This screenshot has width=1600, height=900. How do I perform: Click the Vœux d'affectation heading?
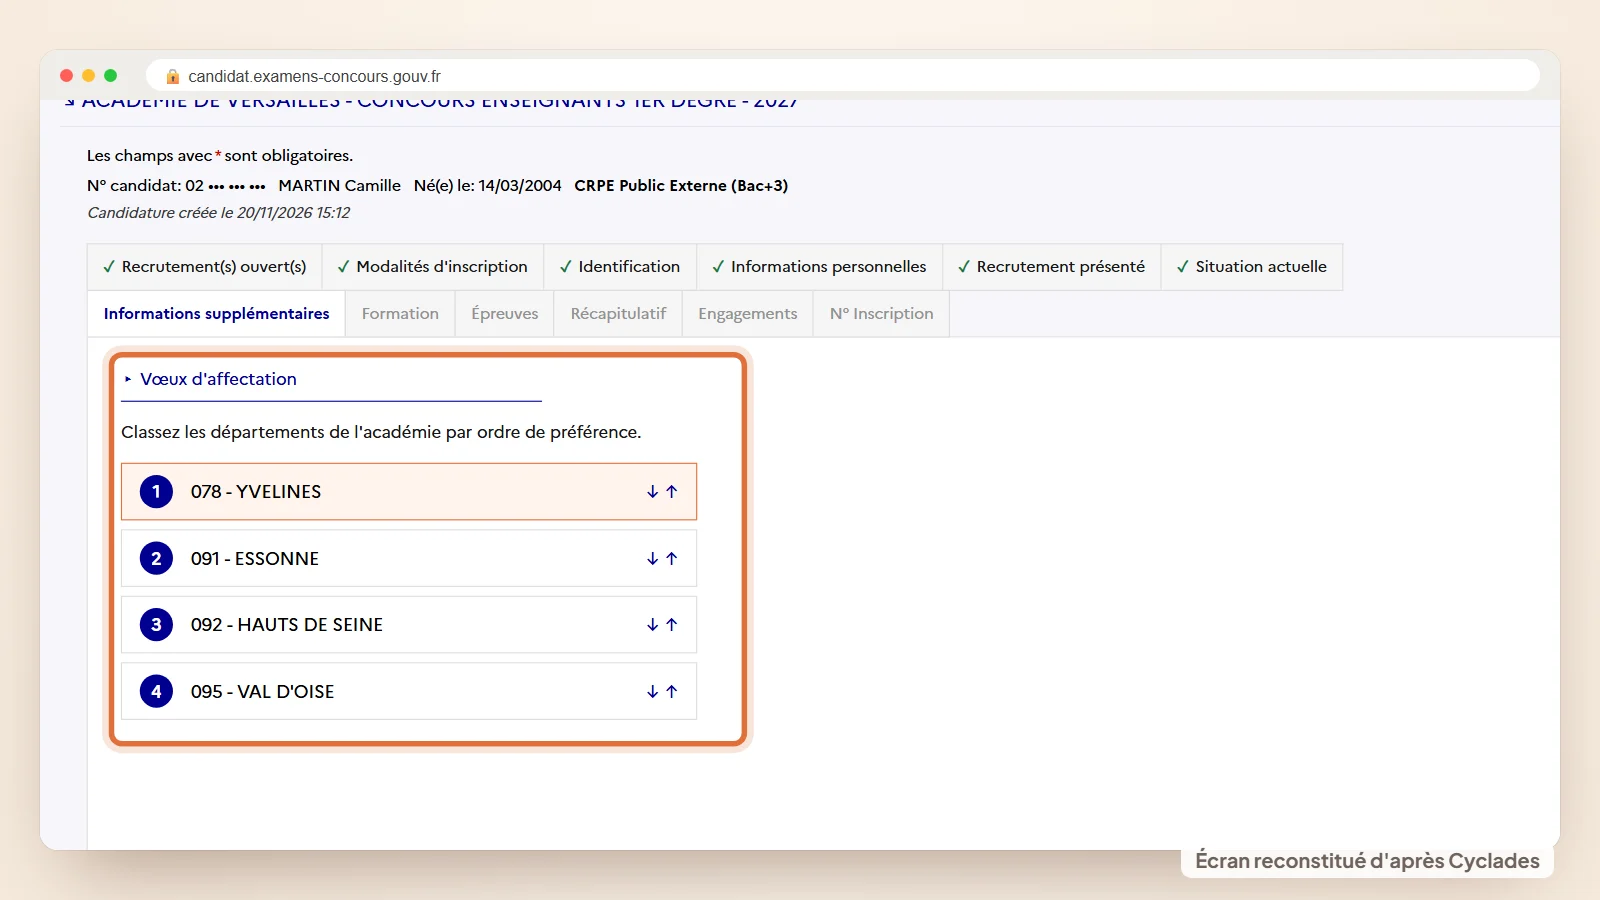click(x=218, y=379)
